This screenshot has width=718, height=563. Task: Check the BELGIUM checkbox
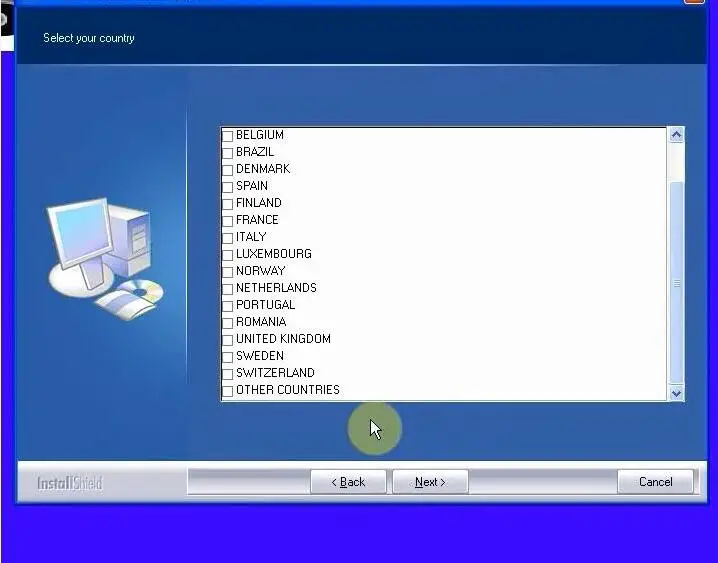point(228,136)
